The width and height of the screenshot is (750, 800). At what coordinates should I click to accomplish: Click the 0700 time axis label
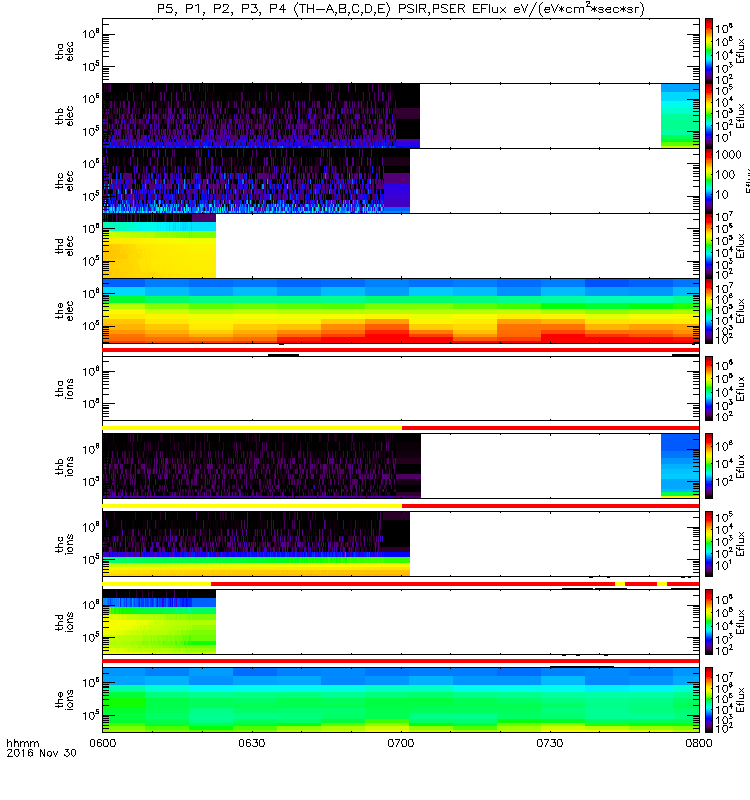(401, 743)
